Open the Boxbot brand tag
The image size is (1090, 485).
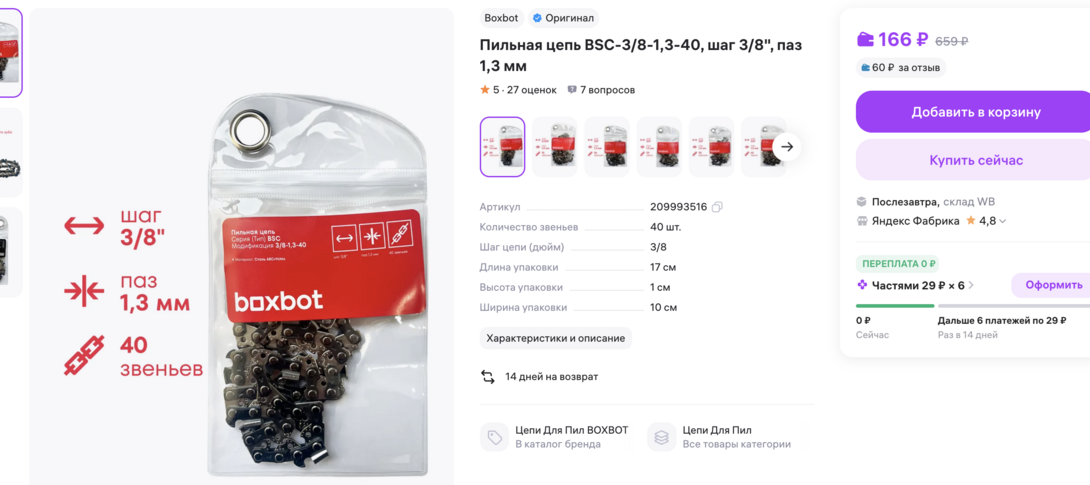(x=501, y=18)
